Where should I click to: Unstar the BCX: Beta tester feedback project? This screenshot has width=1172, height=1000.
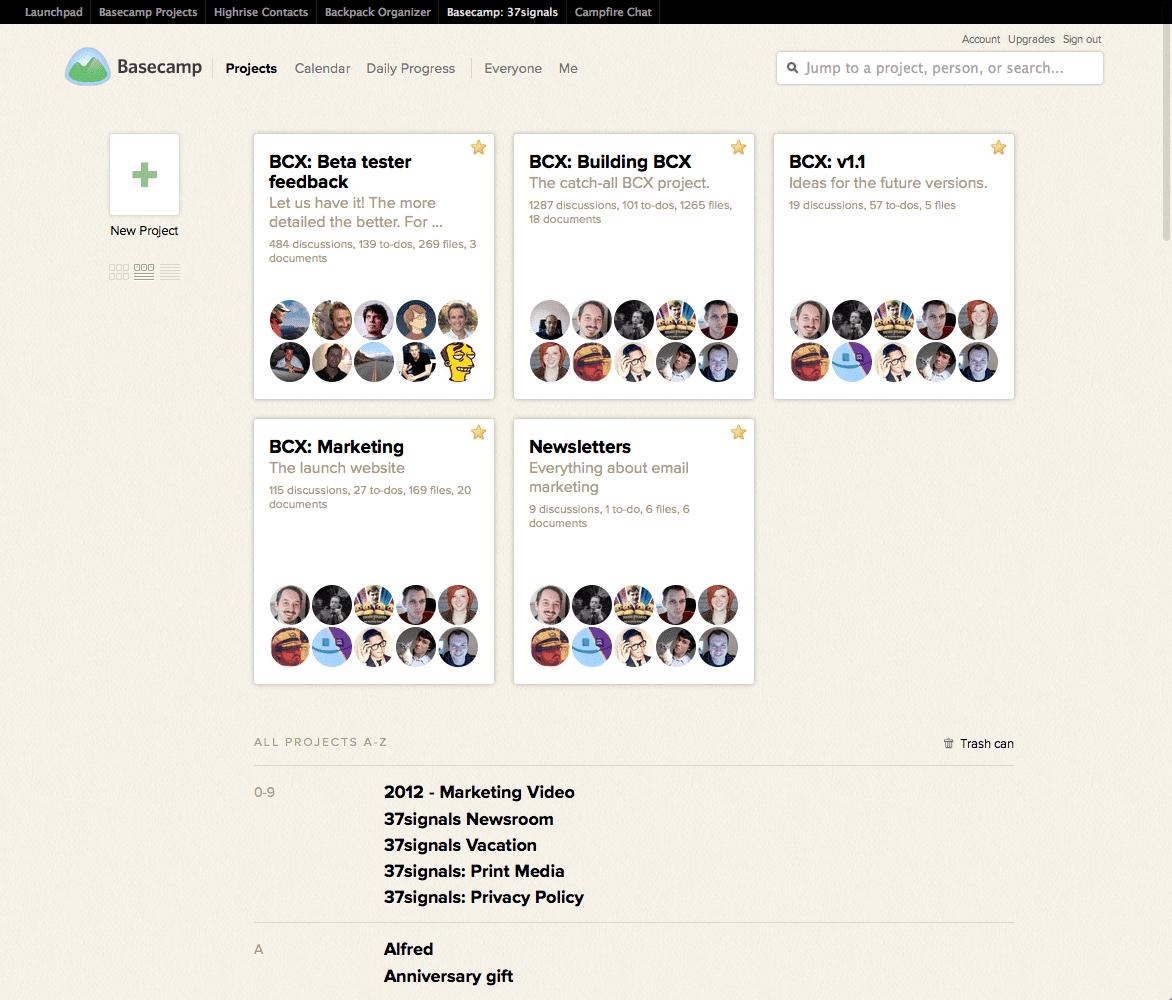[478, 148]
